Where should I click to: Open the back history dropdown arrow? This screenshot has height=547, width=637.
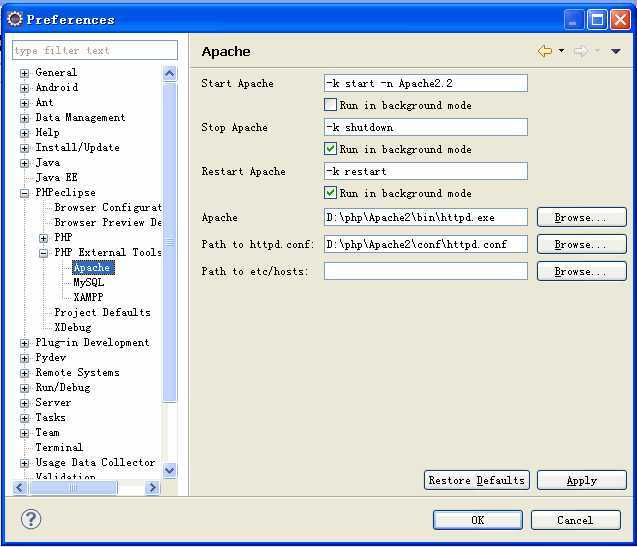(x=561, y=51)
